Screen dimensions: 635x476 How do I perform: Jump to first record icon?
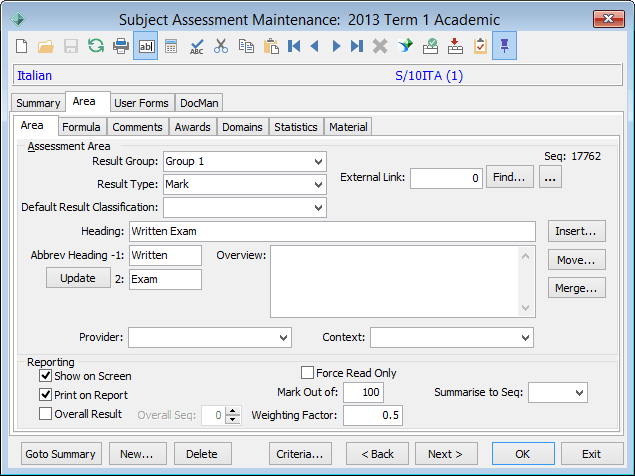point(294,46)
